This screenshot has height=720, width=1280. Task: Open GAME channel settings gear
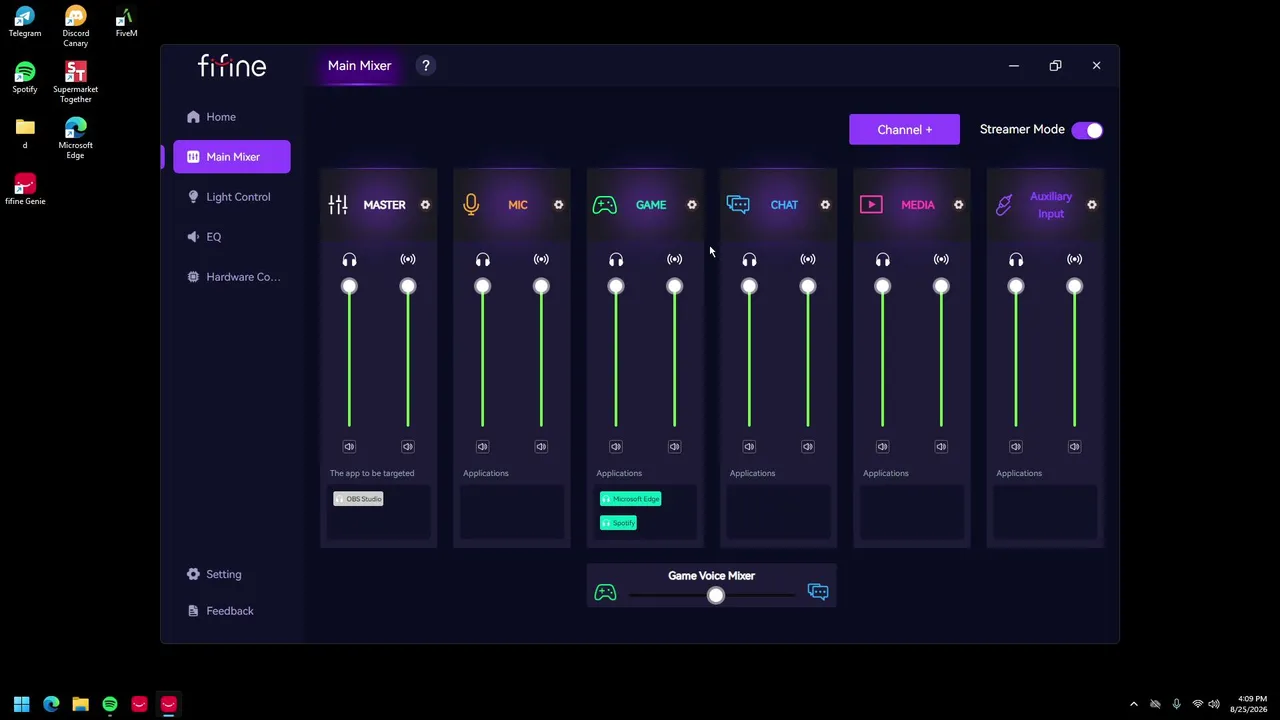point(692,205)
